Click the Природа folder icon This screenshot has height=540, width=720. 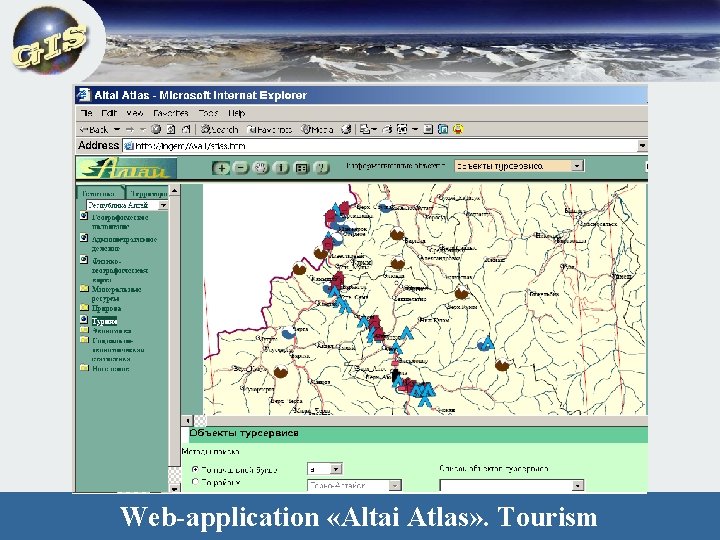(x=84, y=307)
